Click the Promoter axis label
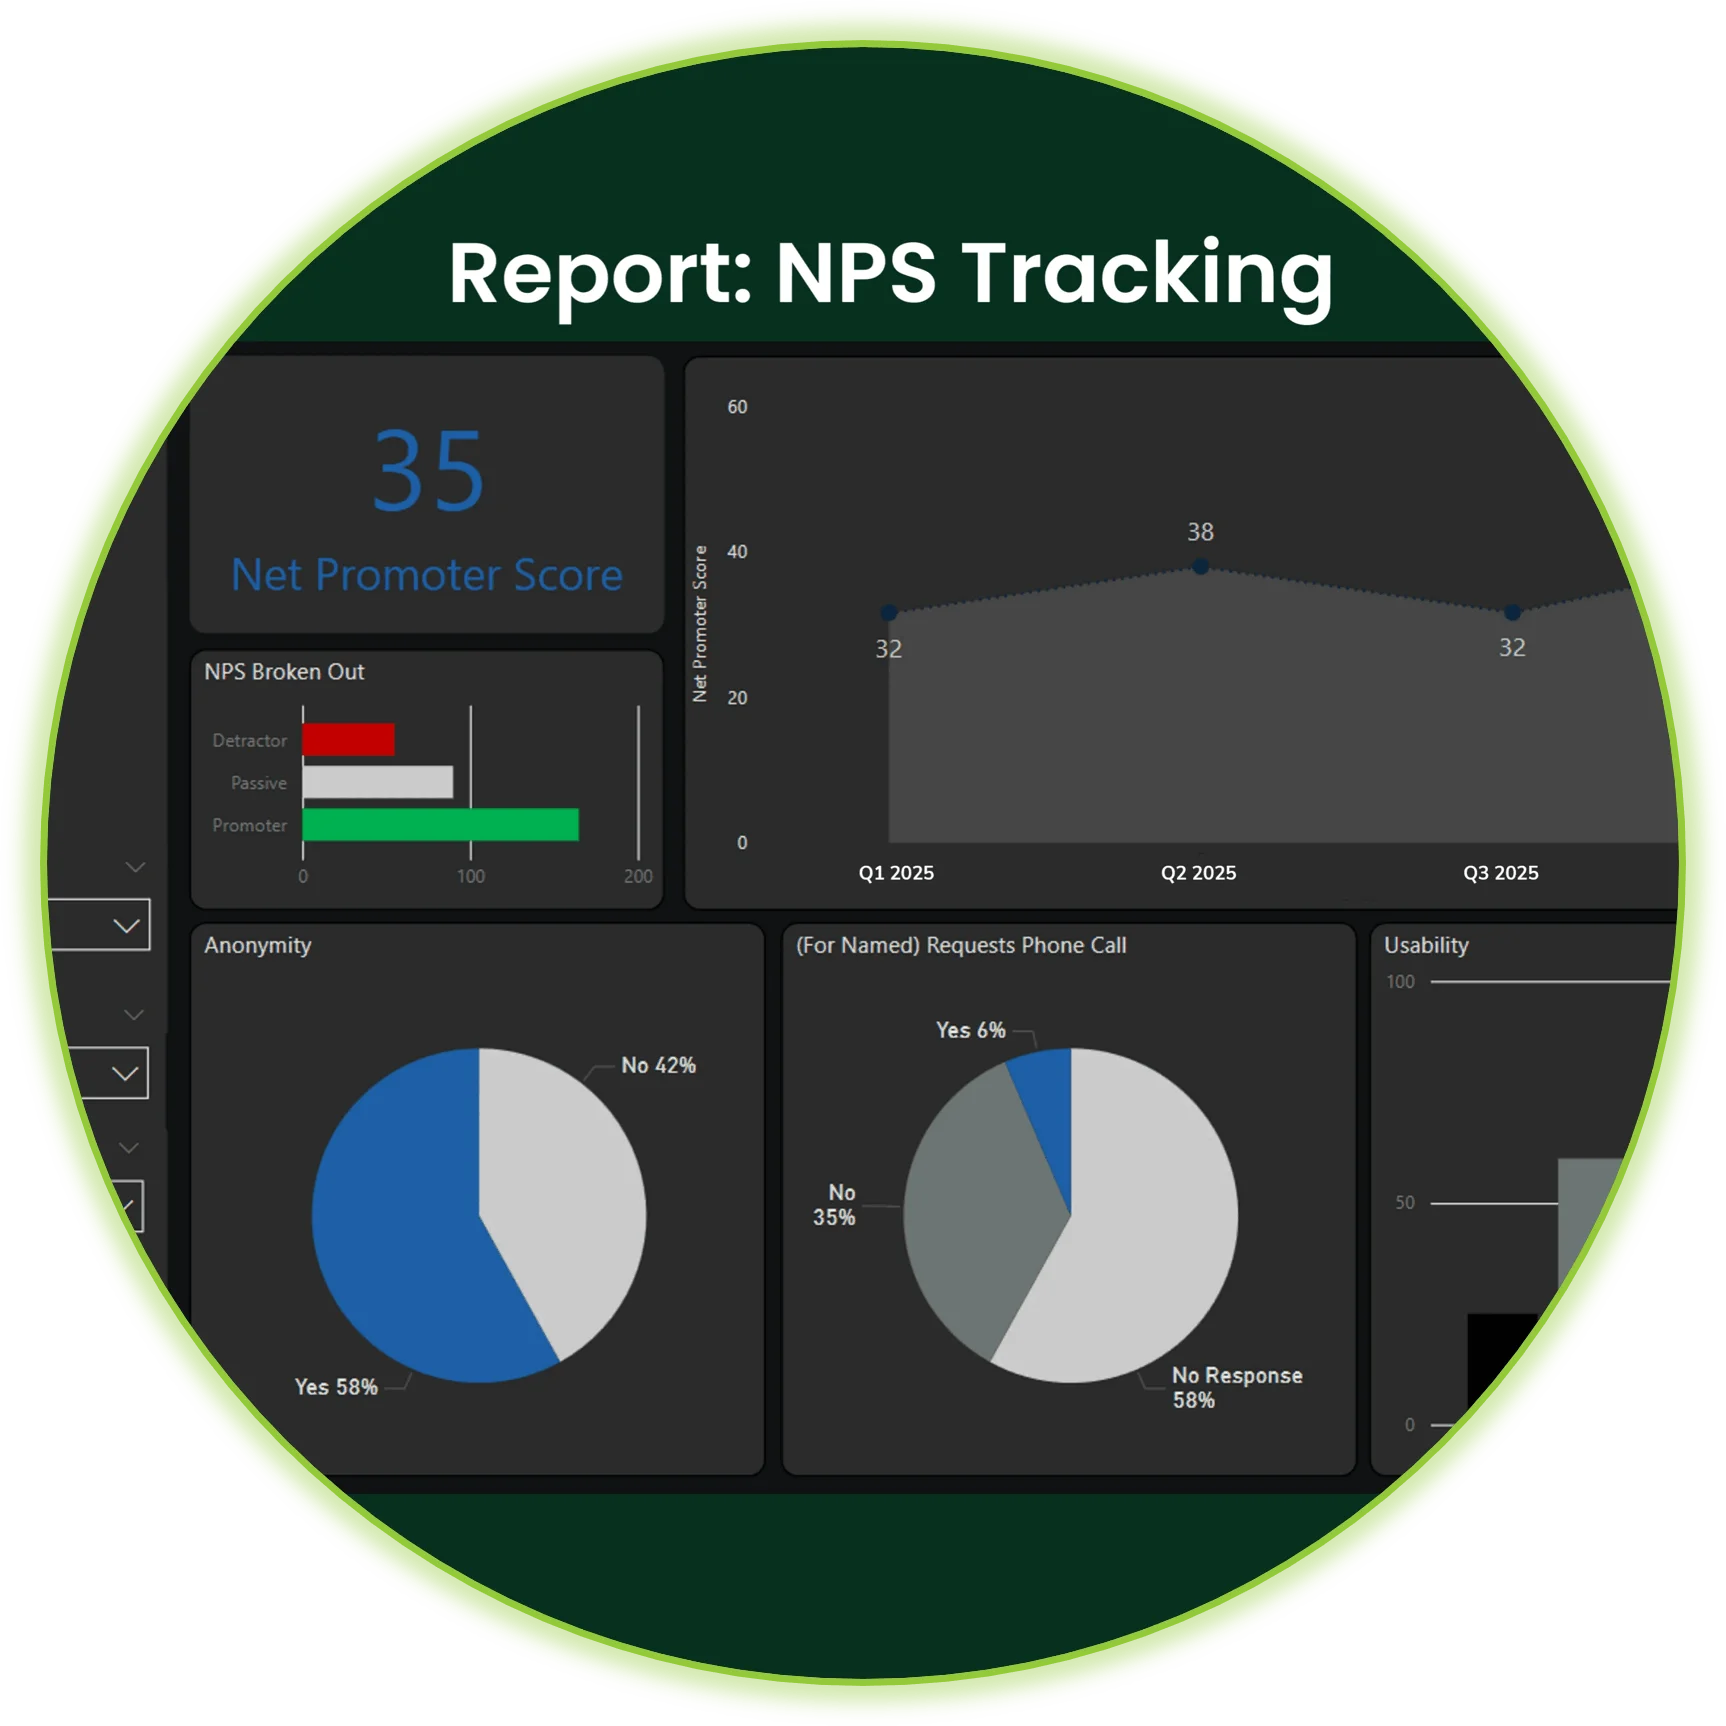Viewport: 1726px width, 1726px height. tap(250, 826)
